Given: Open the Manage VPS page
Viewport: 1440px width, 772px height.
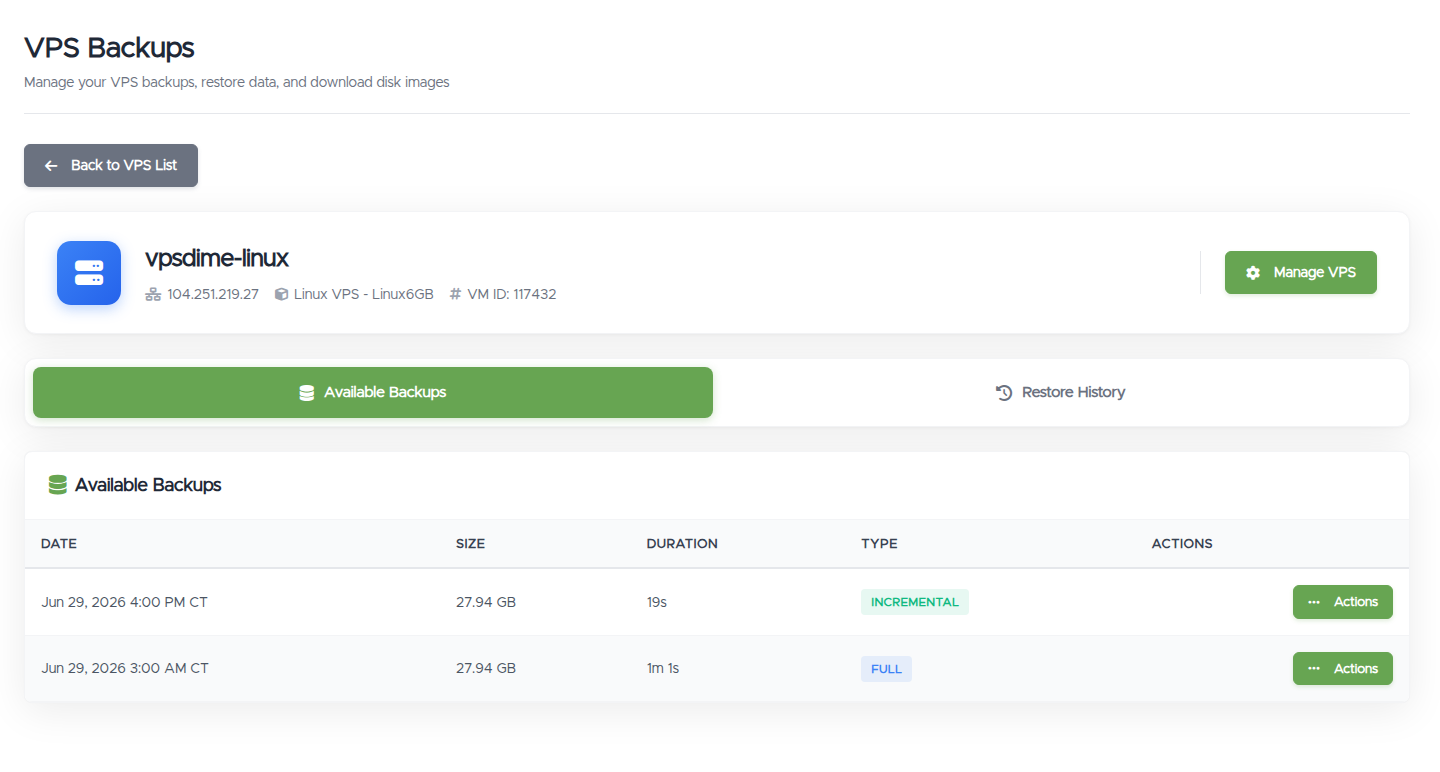Looking at the screenshot, I should click(1301, 272).
